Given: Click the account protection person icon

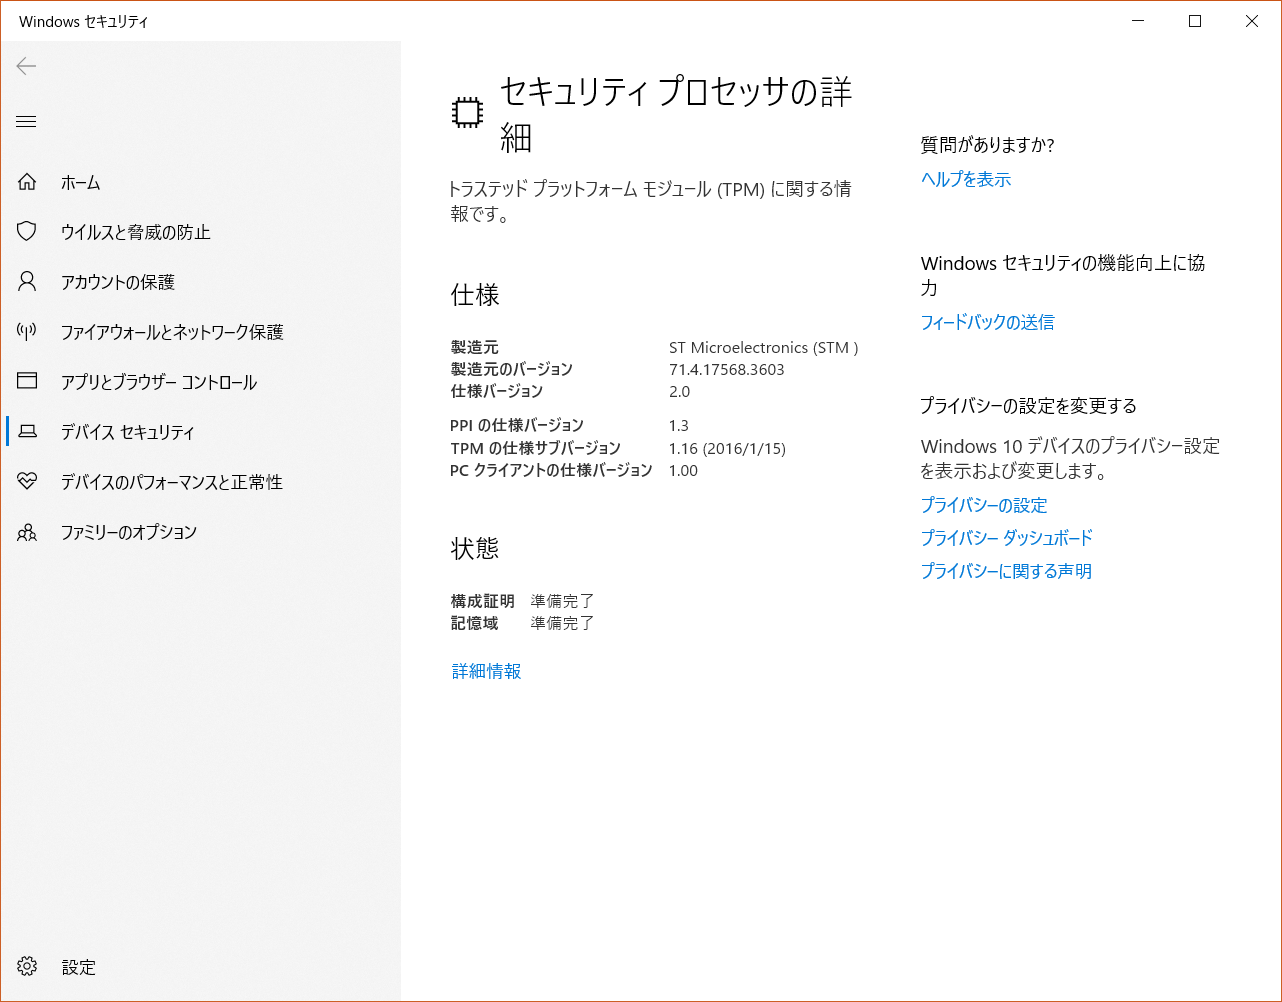Looking at the screenshot, I should (27, 282).
